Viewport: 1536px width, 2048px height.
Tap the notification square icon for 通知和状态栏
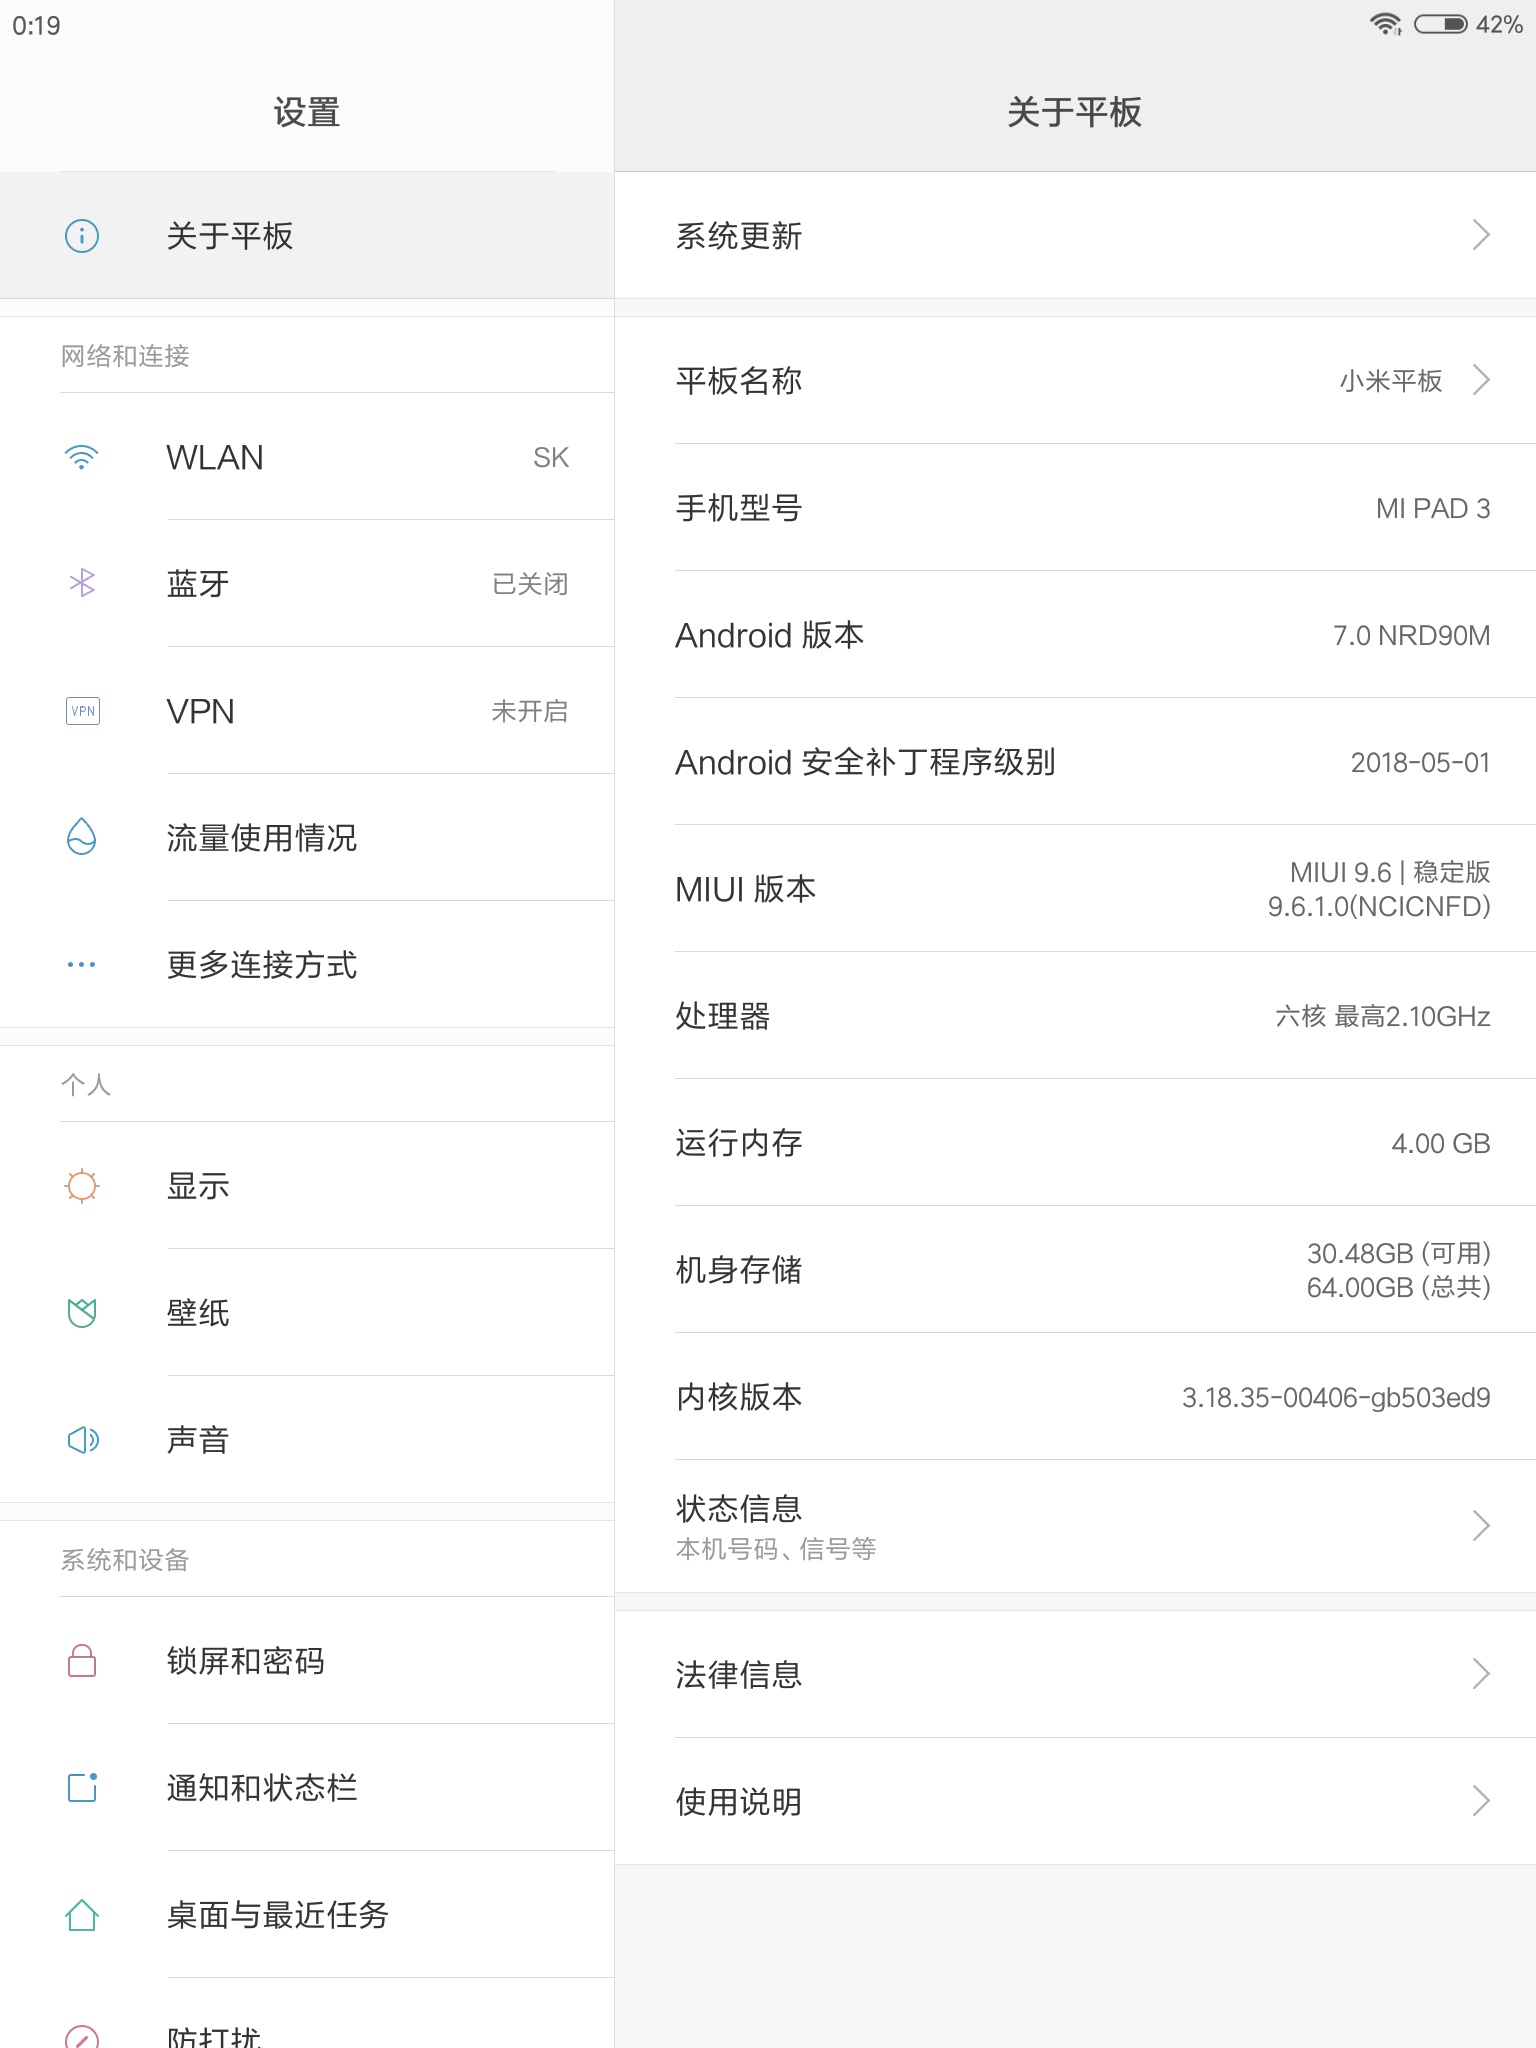(82, 1787)
